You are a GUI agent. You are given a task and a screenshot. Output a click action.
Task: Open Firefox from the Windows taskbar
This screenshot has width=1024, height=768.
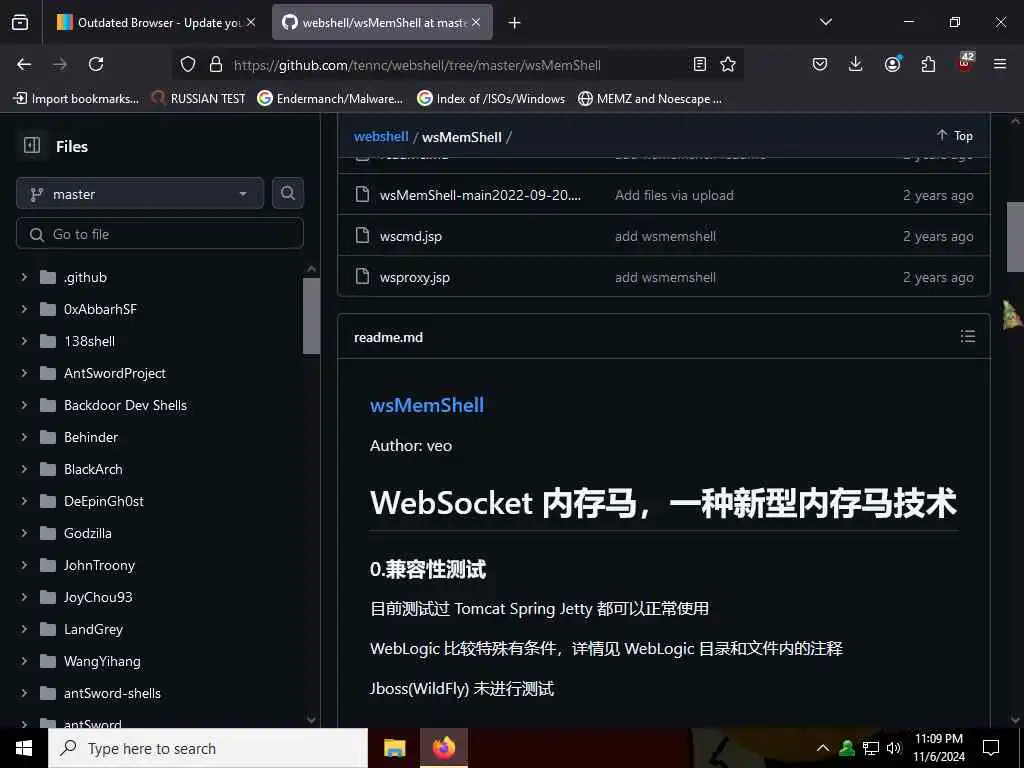coord(443,748)
